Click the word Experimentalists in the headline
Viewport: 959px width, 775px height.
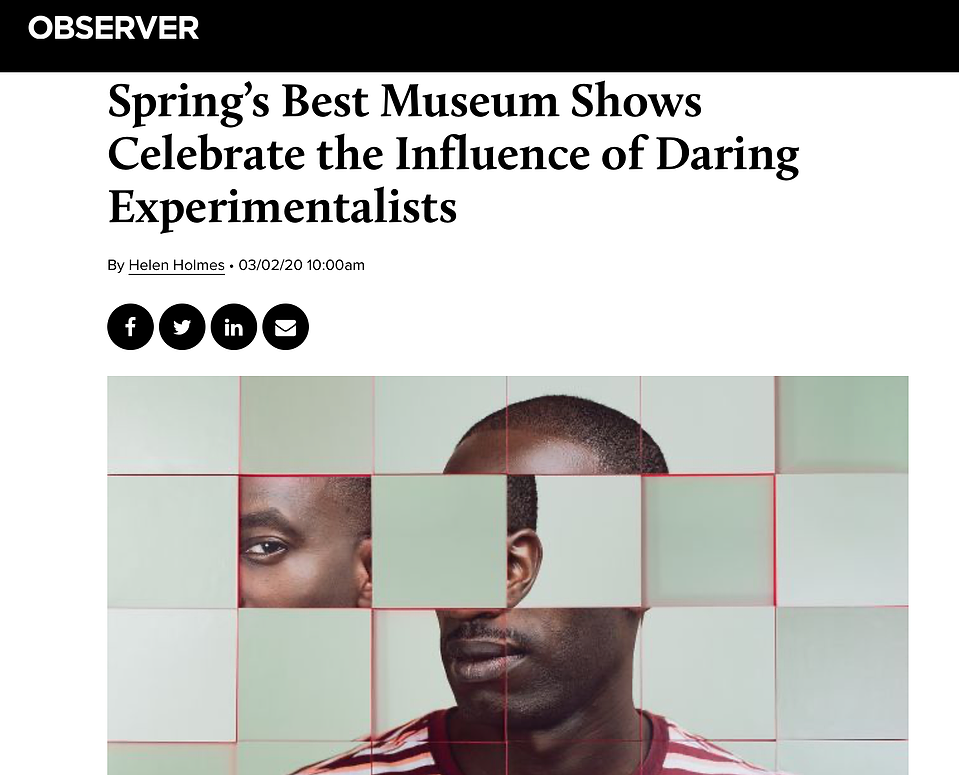coord(283,207)
